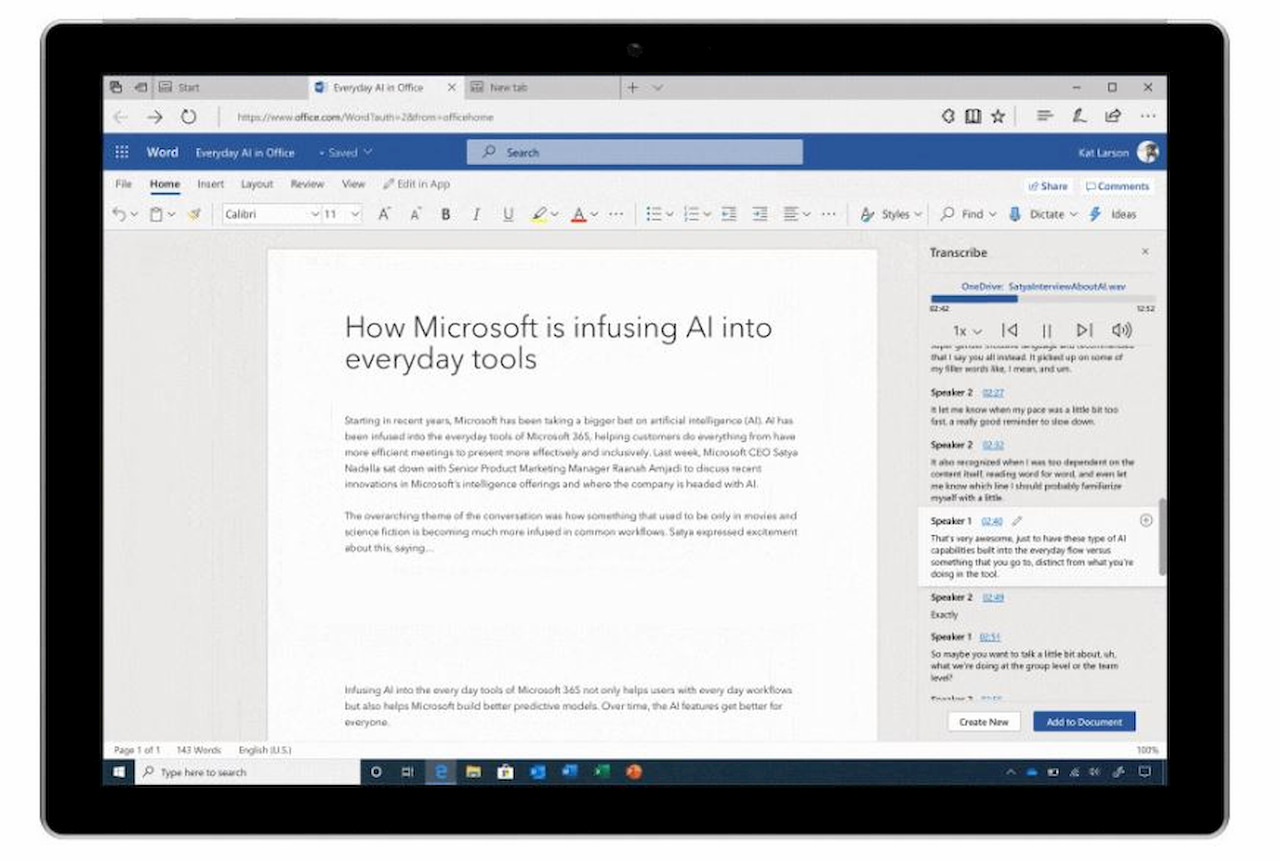Toggle underline formatting

(x=508, y=214)
